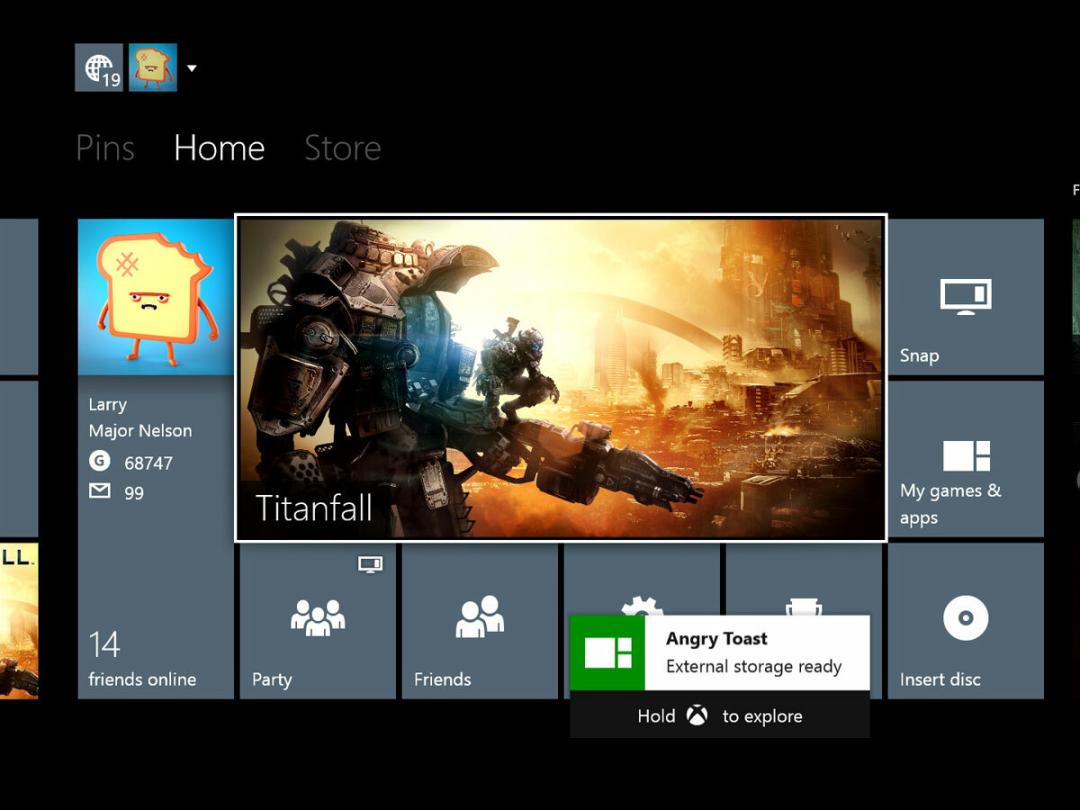Expand the profile dropdown arrow
The height and width of the screenshot is (810, 1080).
[x=192, y=68]
